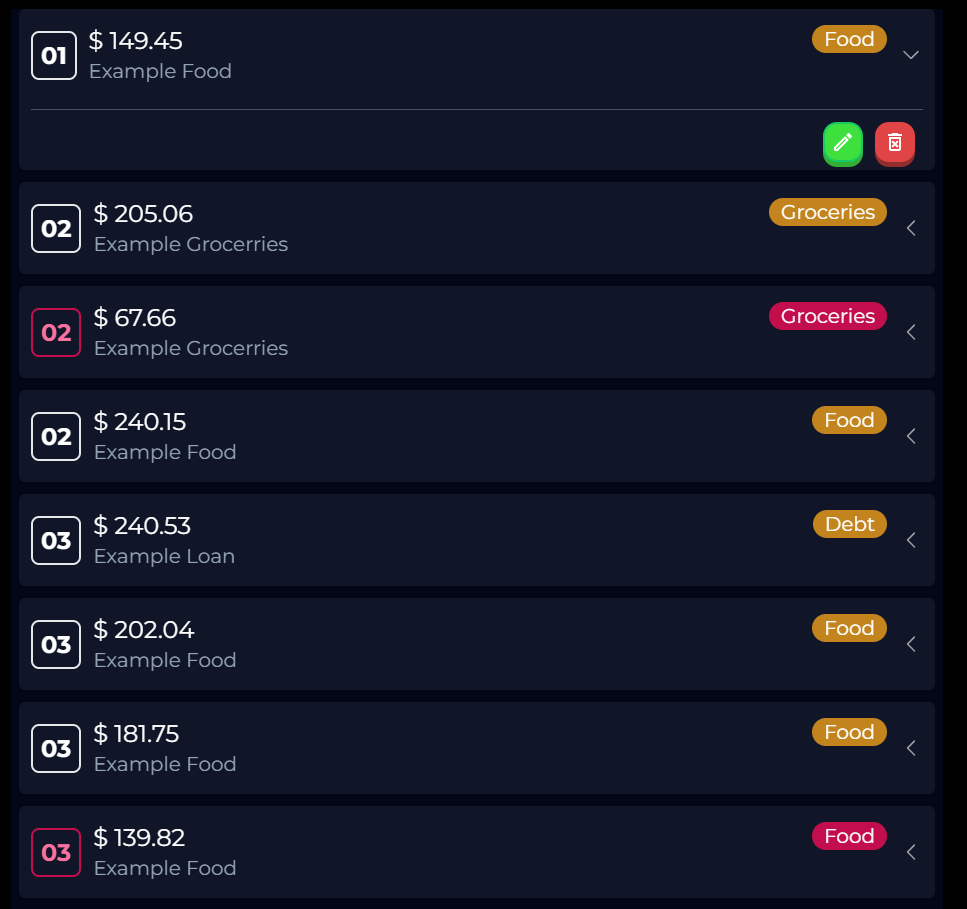Image resolution: width=967 pixels, height=909 pixels.
Task: Click the Debt category tag
Action: [849, 524]
